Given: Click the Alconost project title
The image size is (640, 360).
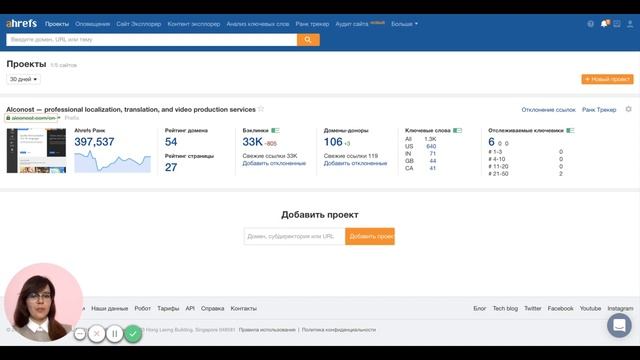Looking at the screenshot, I should tap(131, 109).
